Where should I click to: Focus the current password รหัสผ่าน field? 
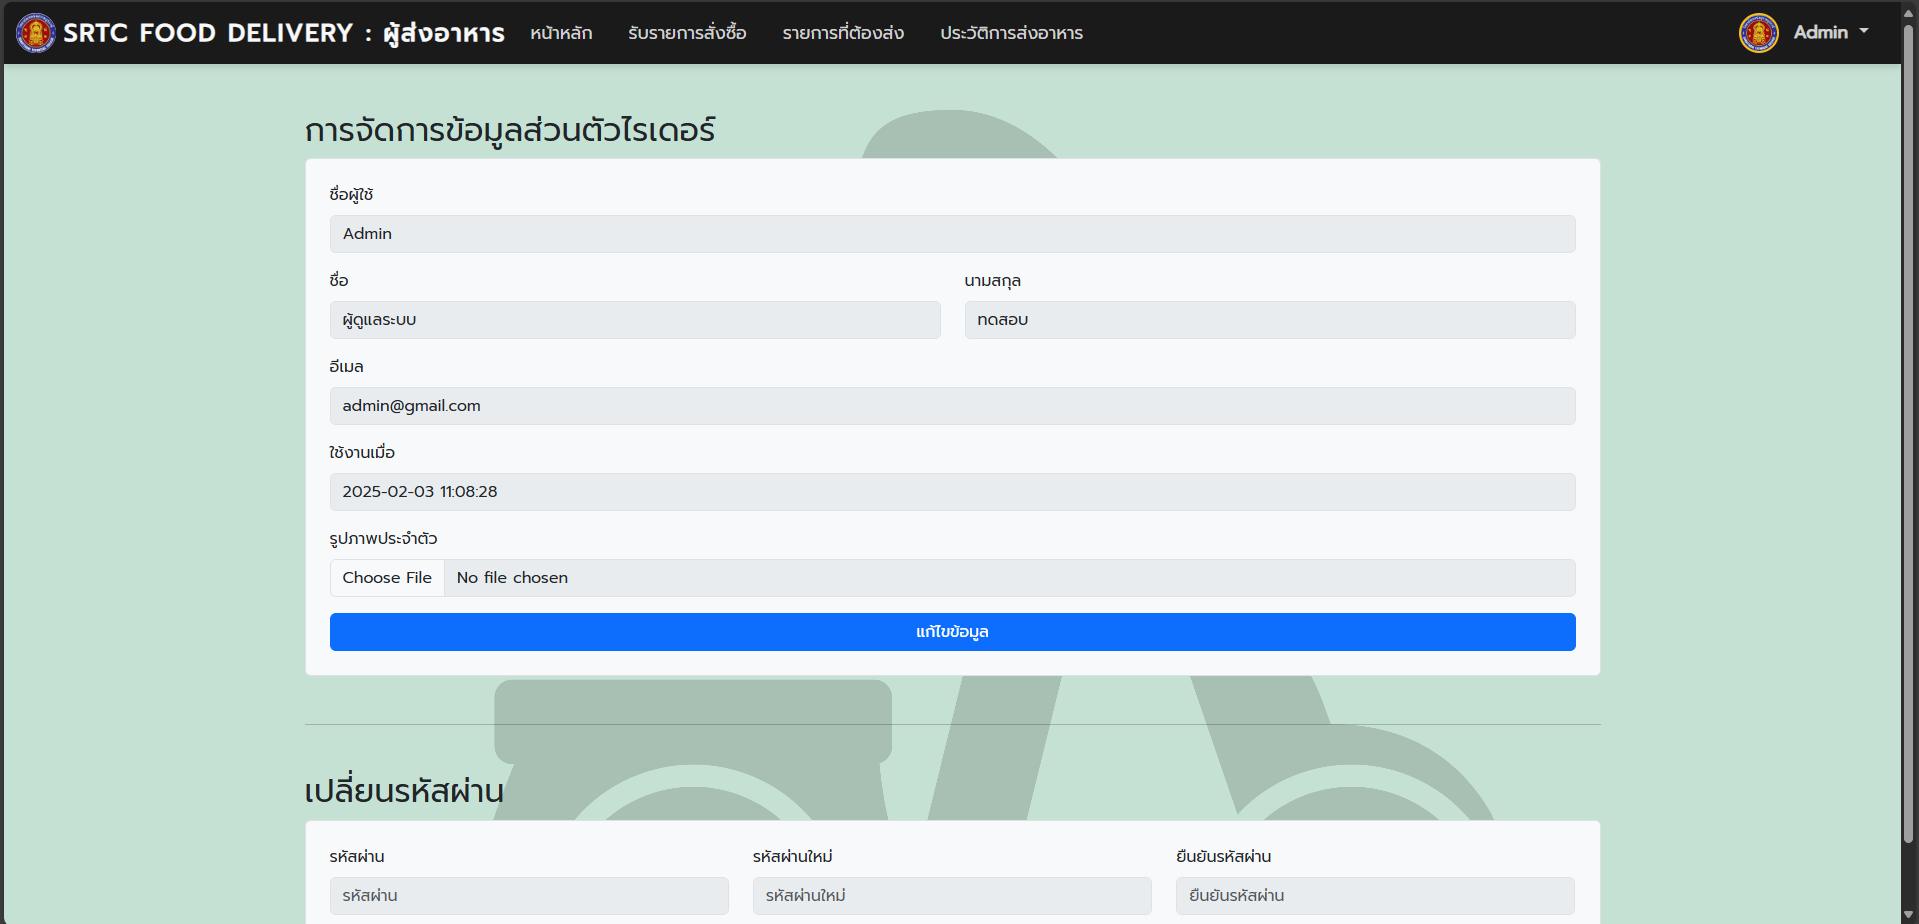click(x=529, y=896)
